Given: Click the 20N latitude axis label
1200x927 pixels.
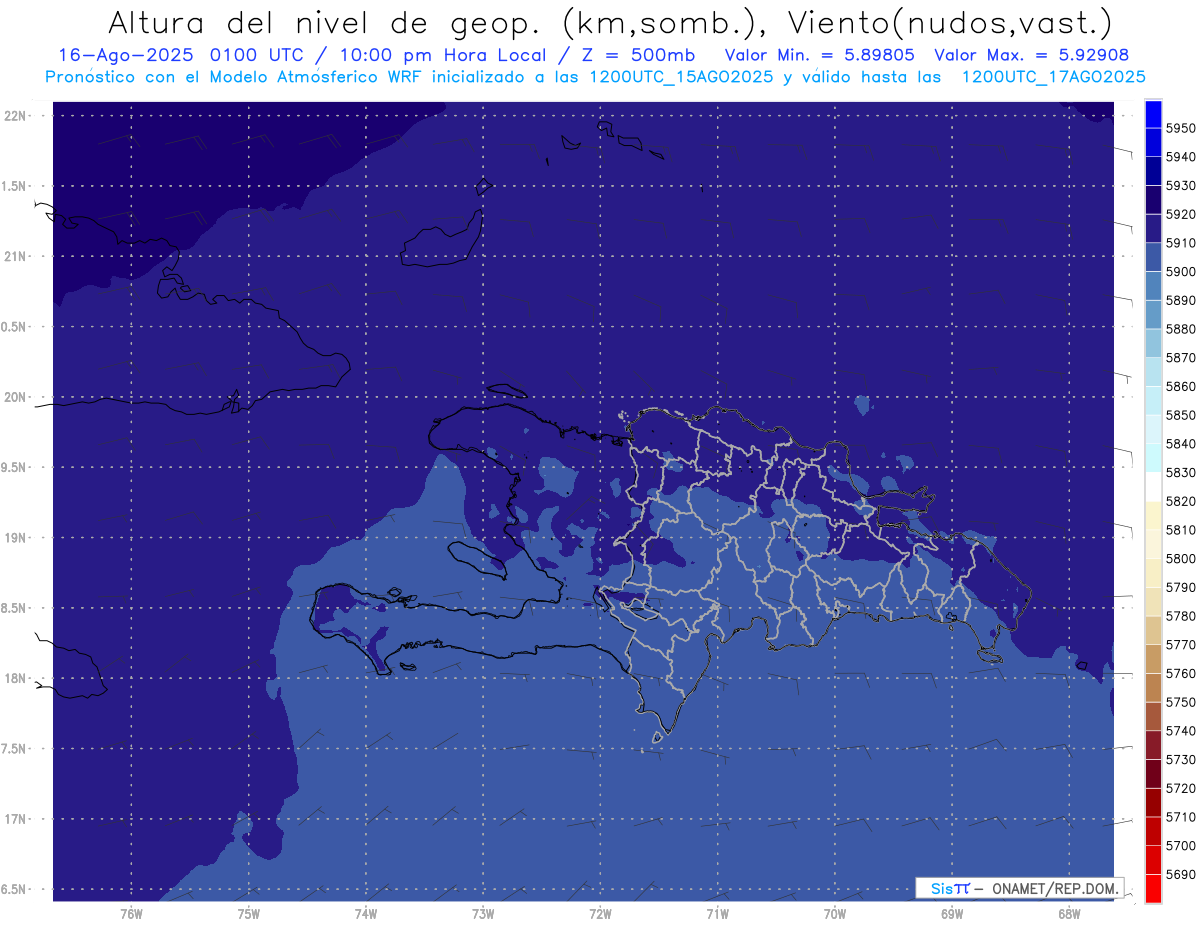Looking at the screenshot, I should click(17, 397).
